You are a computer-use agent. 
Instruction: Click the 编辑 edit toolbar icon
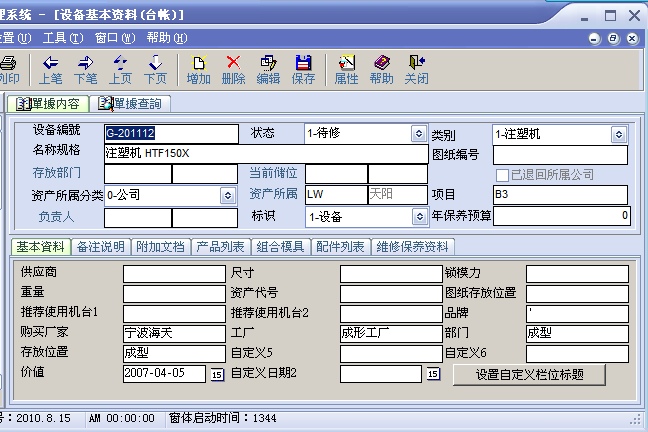tap(268, 63)
